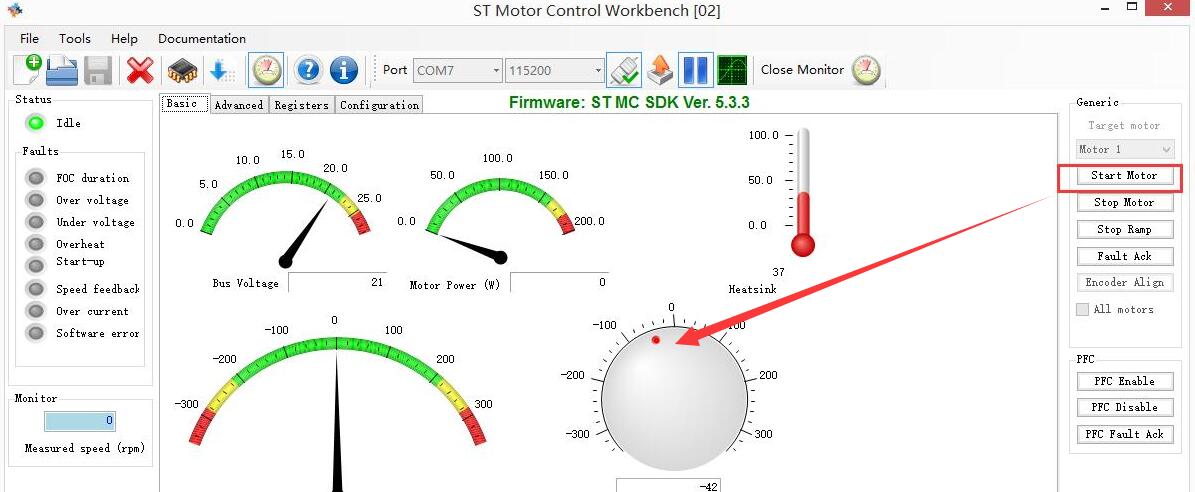Screen dimensions: 1195x492
Task: Click the PFC Fault Ack button
Action: click(1124, 433)
